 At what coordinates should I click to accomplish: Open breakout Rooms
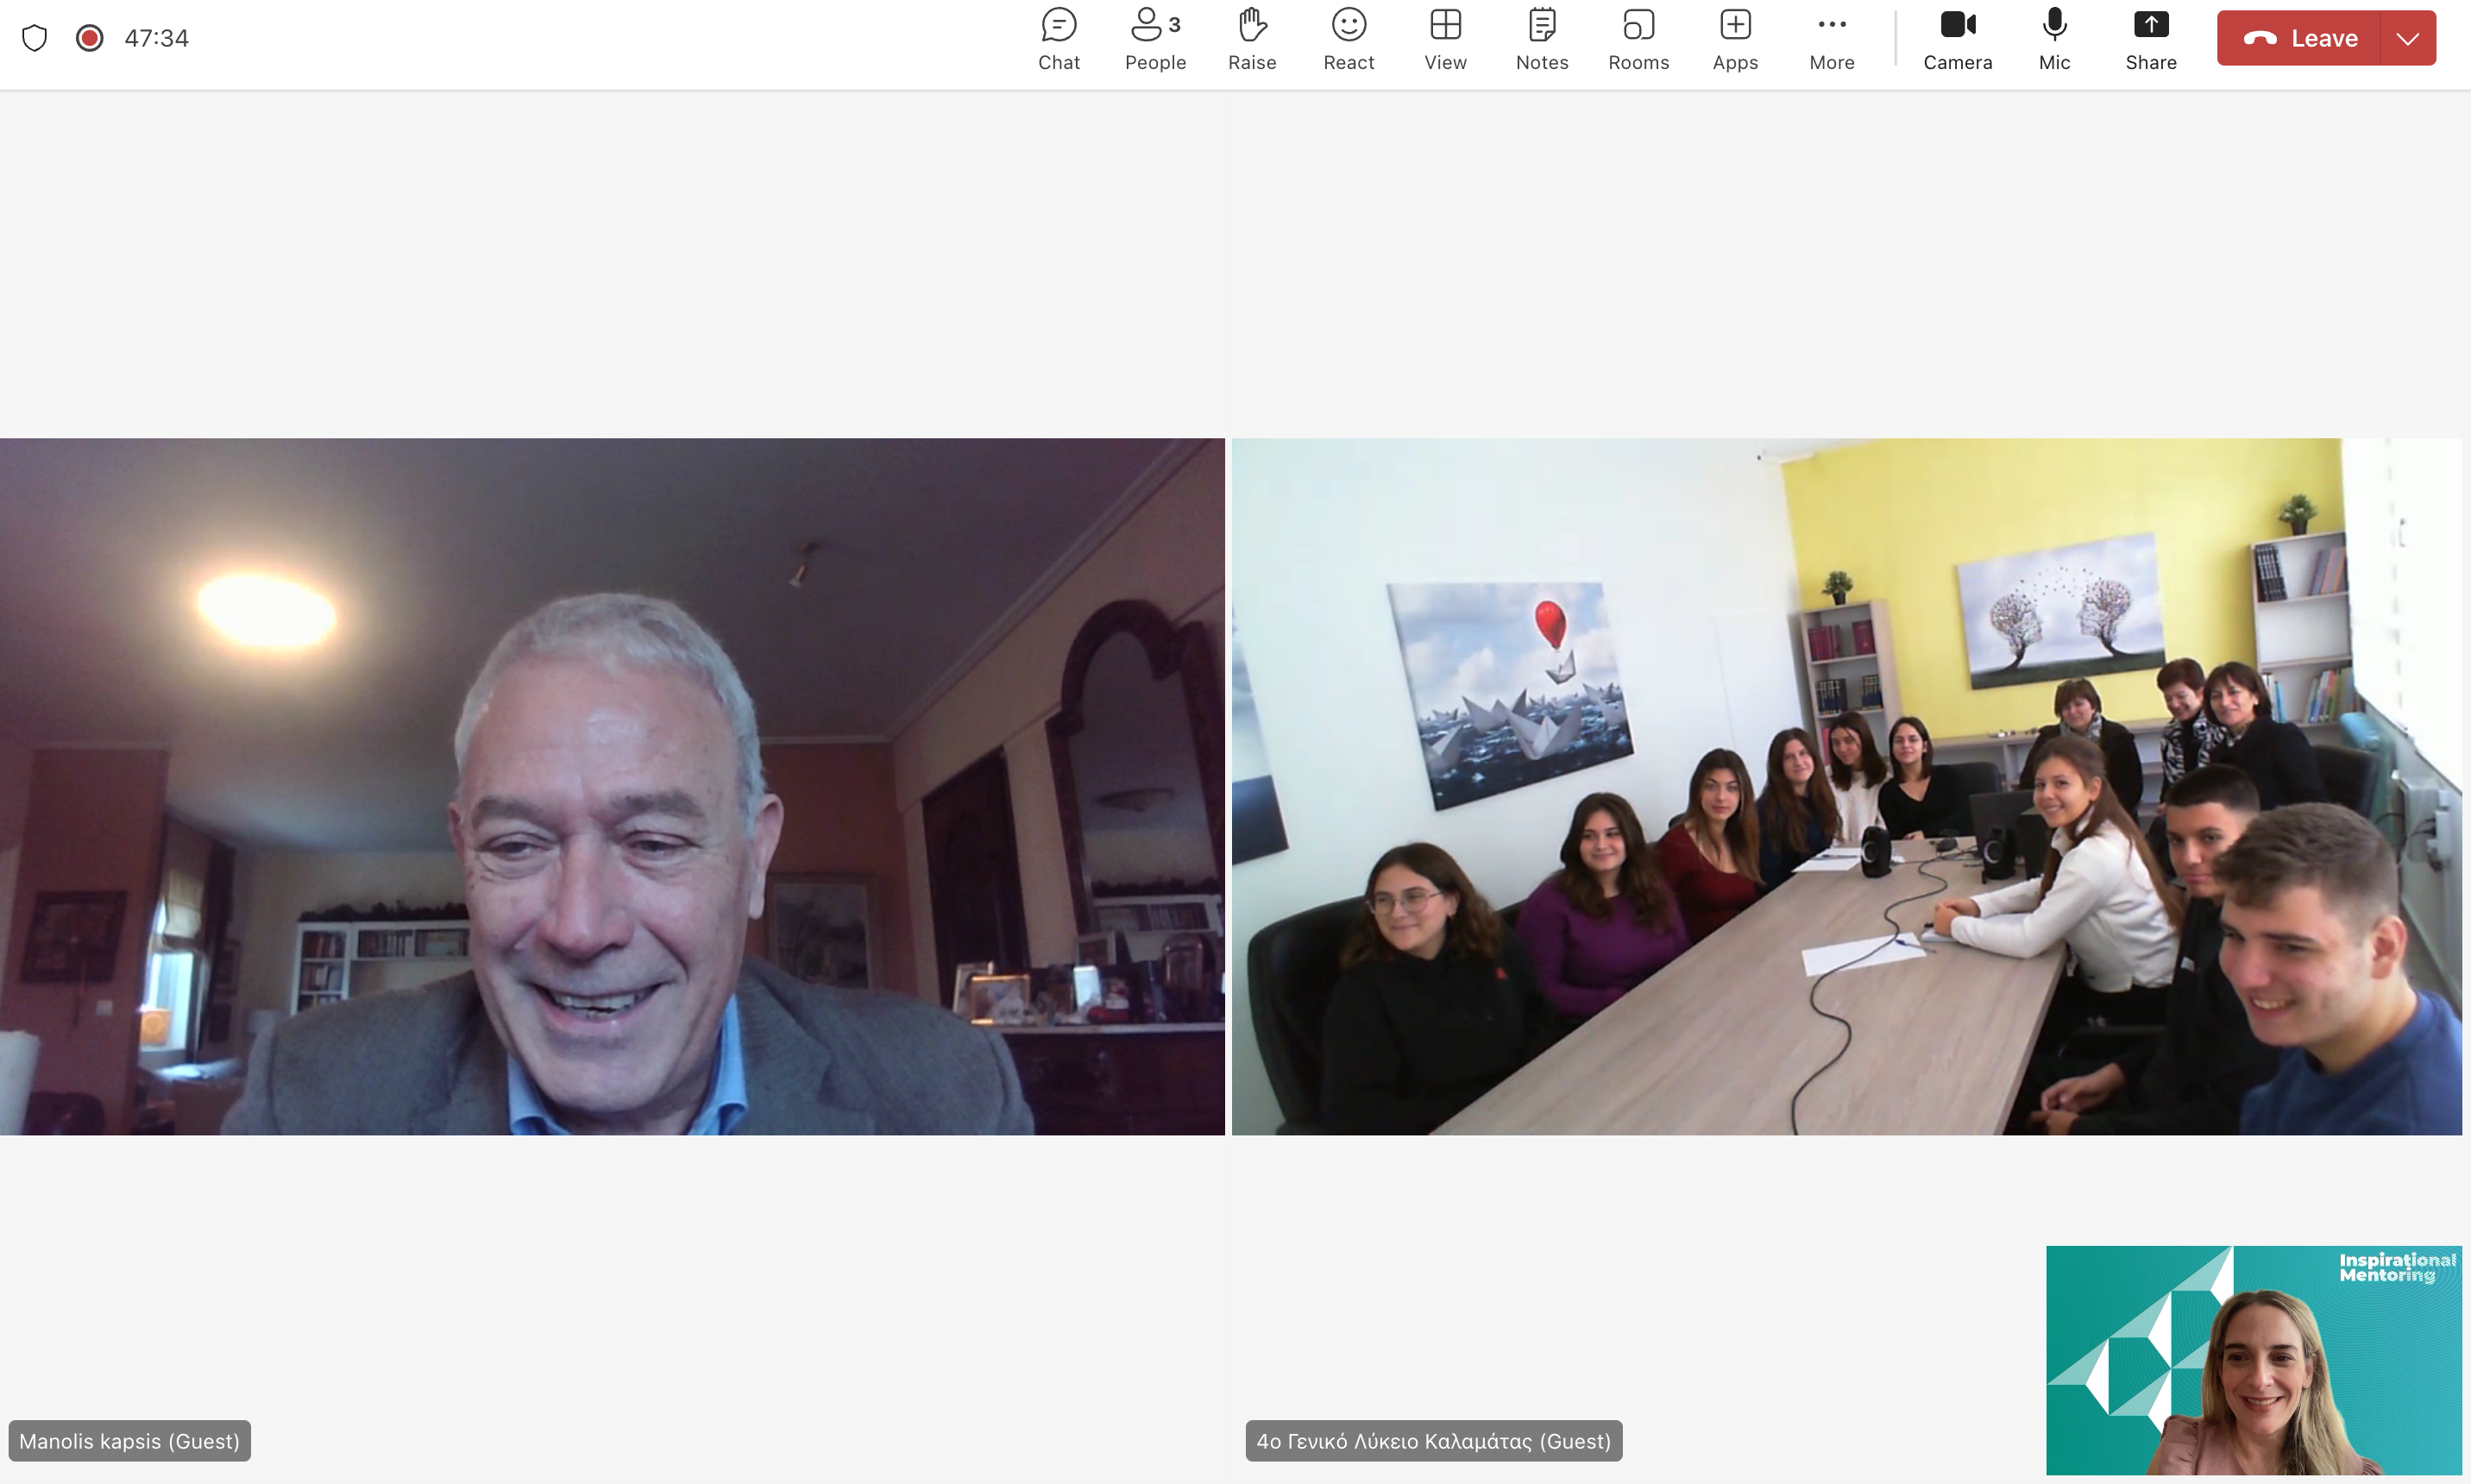(1638, 39)
